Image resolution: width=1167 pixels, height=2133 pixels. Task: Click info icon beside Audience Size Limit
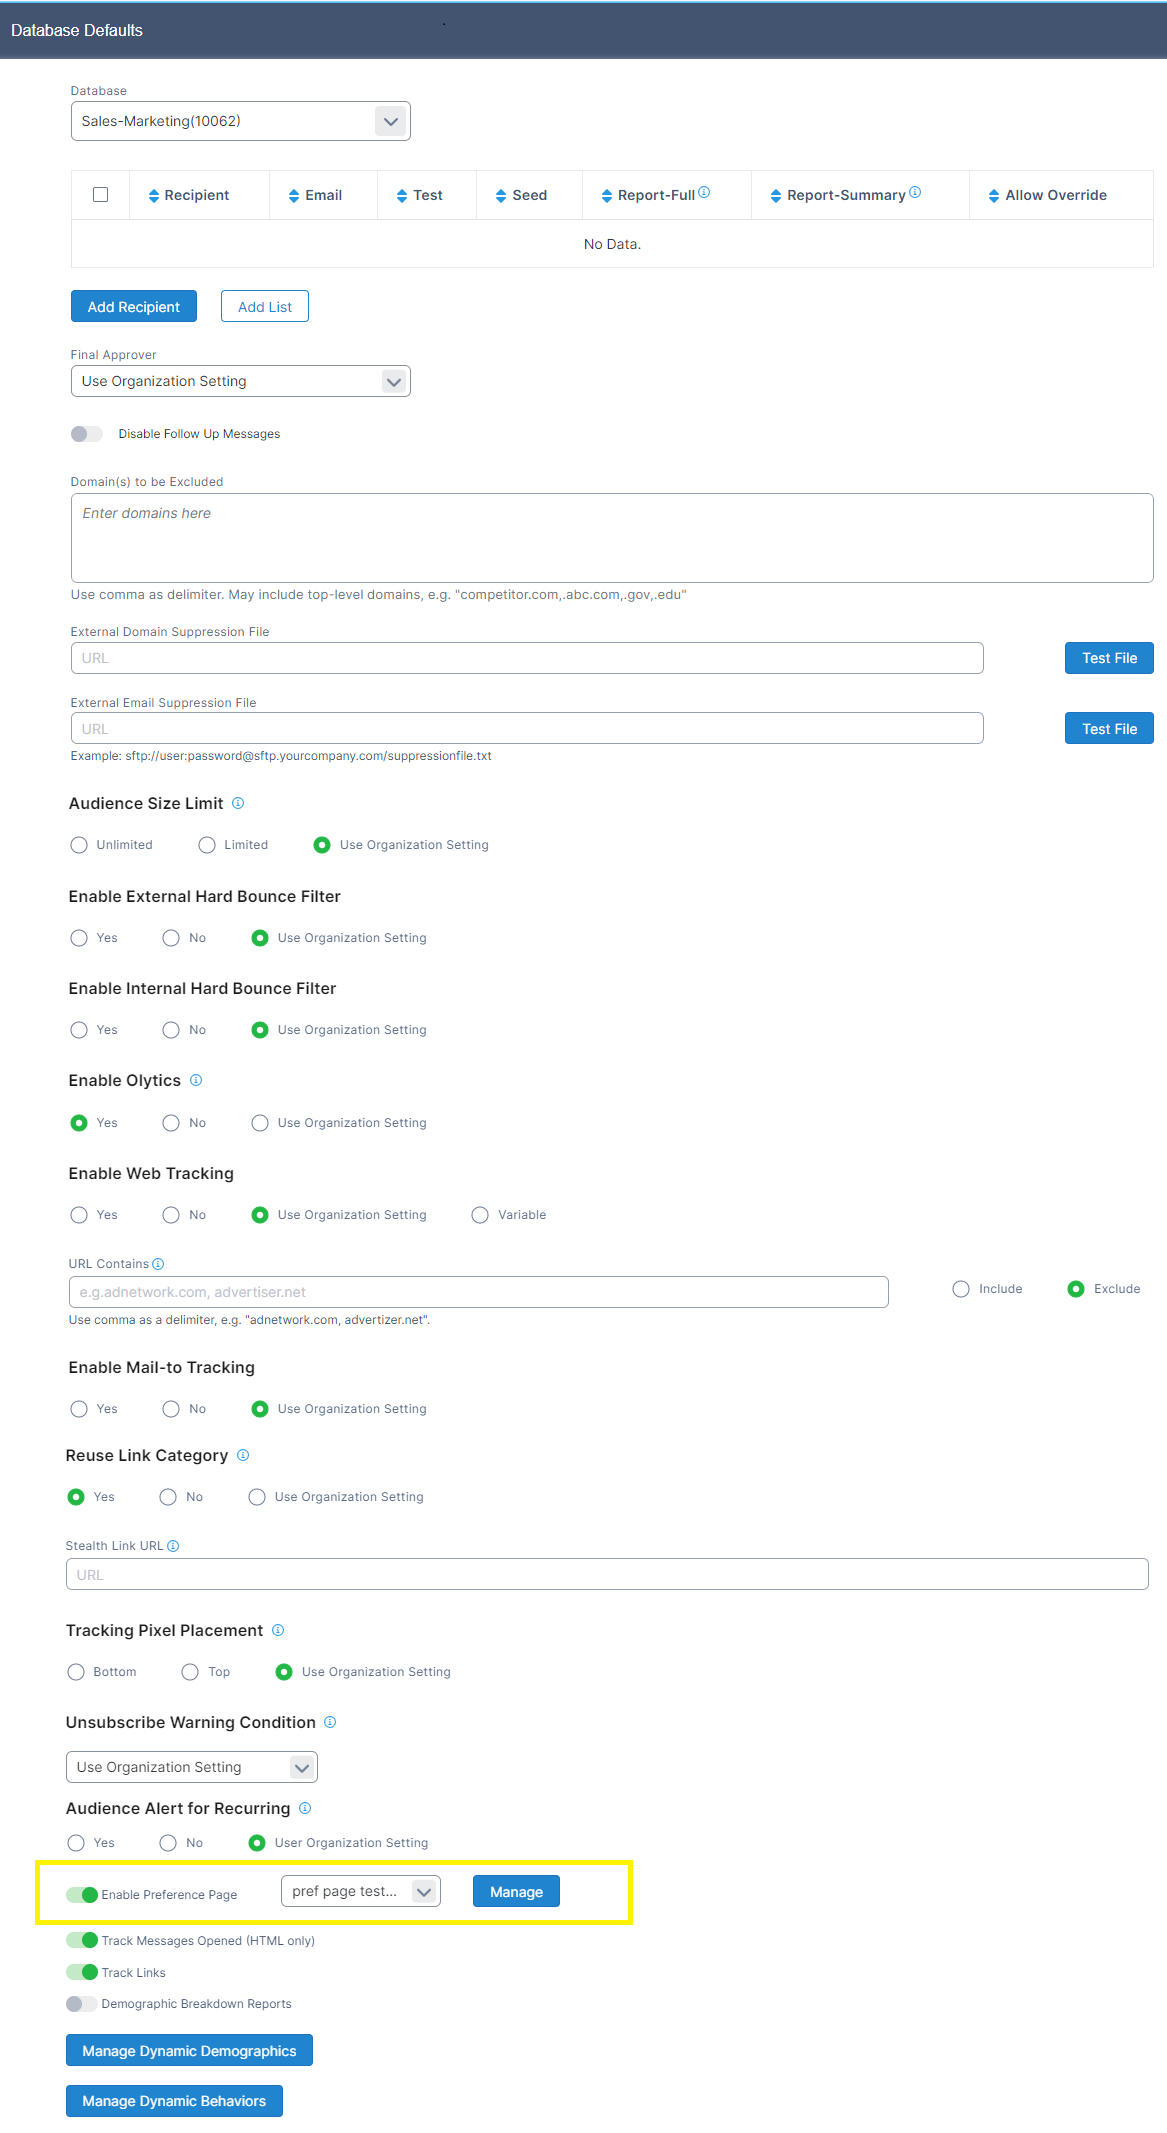point(238,803)
